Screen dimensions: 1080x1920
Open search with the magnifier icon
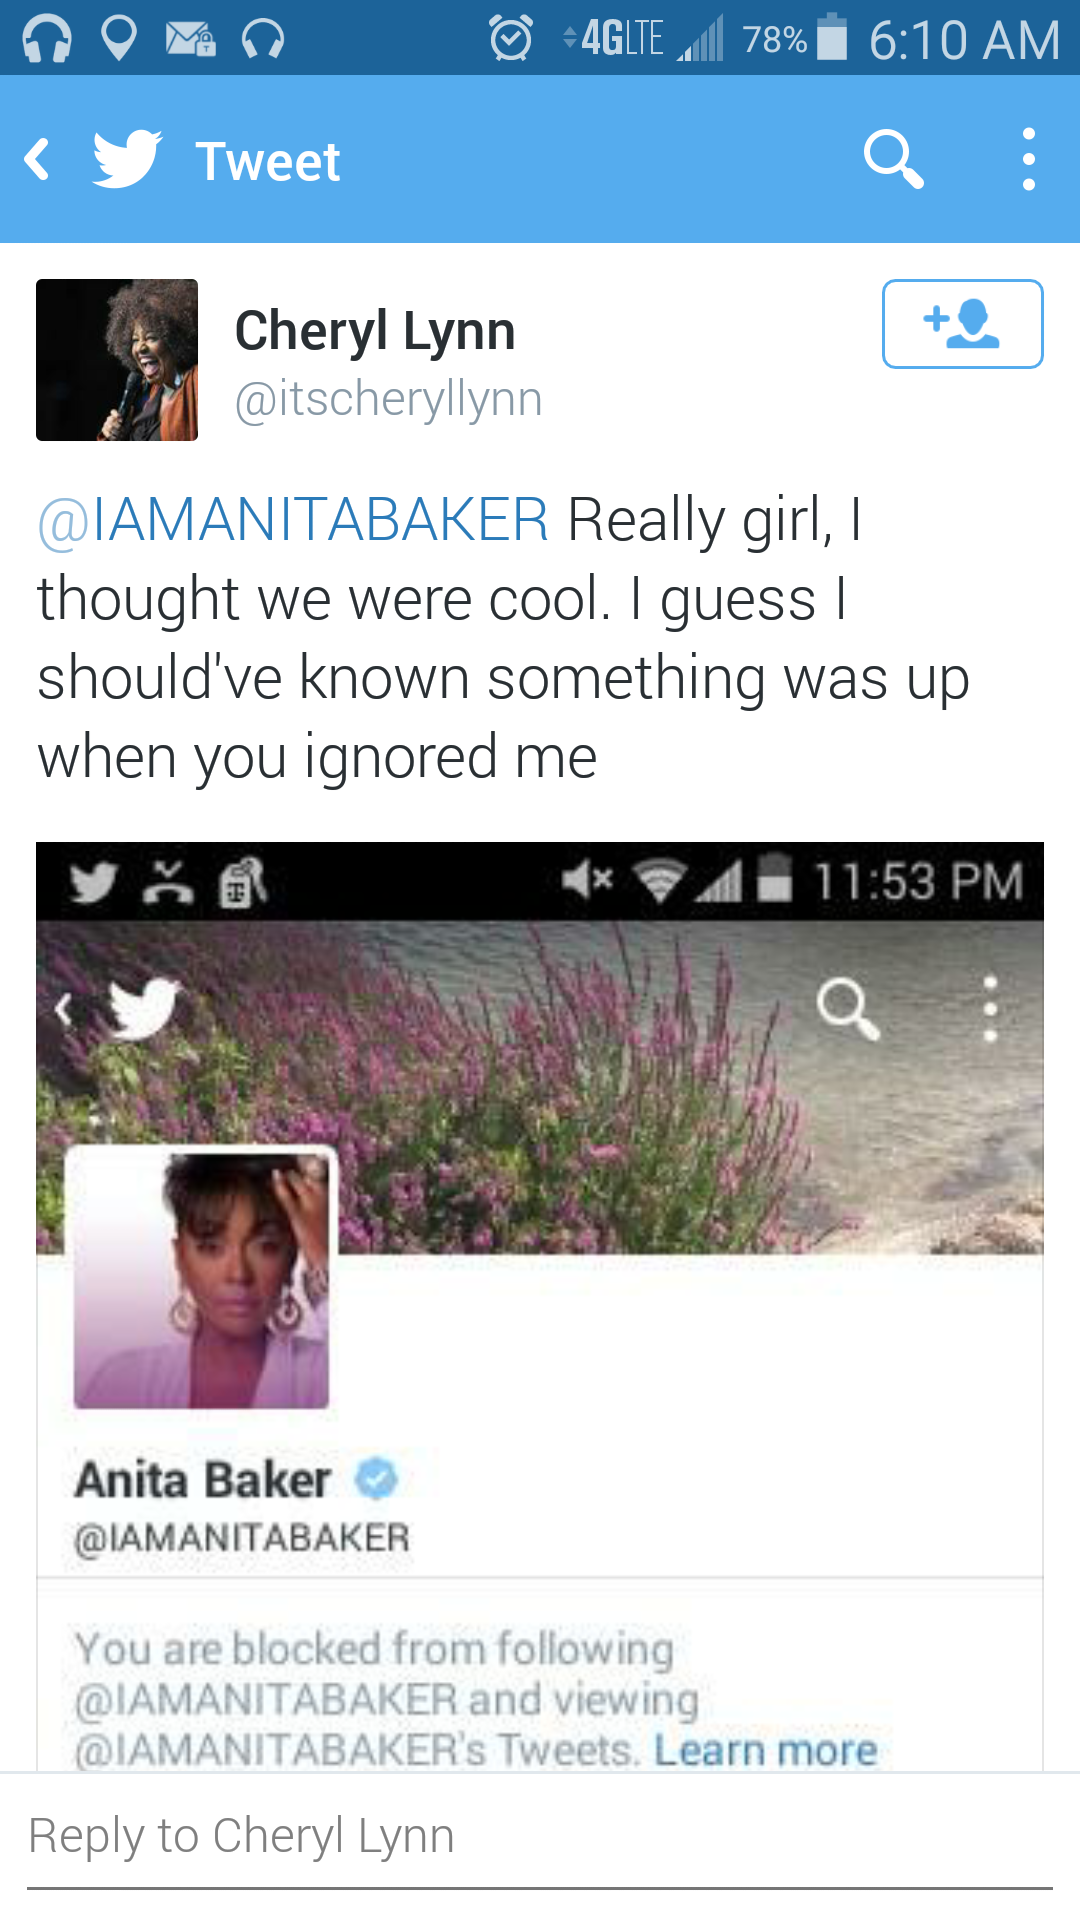pos(893,158)
